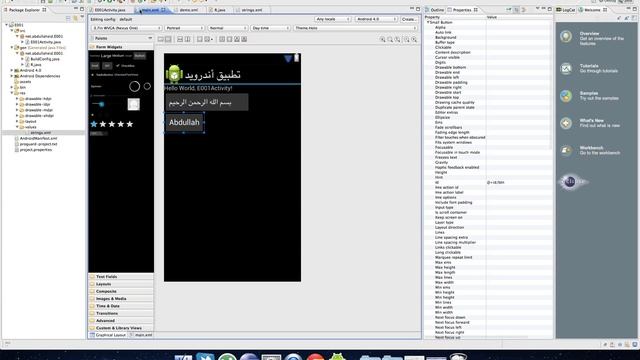Open the Tutorials icon in Welcome panel
Viewport: 640px width, 360px height.
pyautogui.click(x=566, y=69)
